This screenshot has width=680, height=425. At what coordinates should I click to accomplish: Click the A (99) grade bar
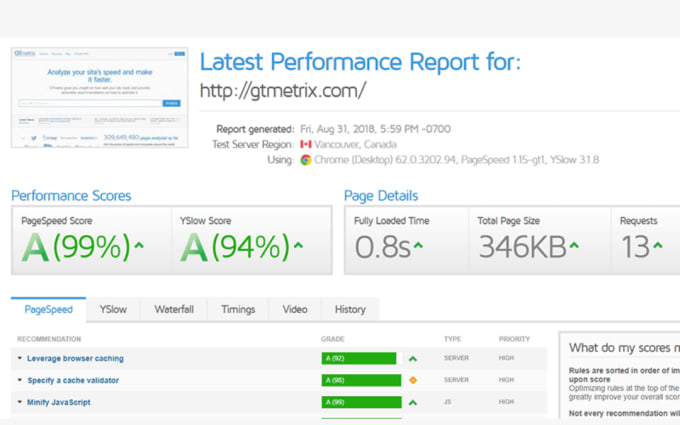(x=362, y=402)
